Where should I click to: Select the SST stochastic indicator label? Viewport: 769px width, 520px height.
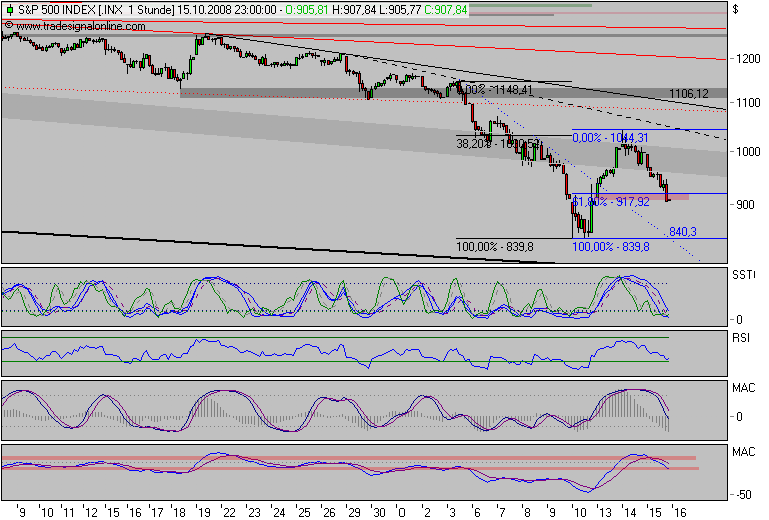[x=743, y=275]
